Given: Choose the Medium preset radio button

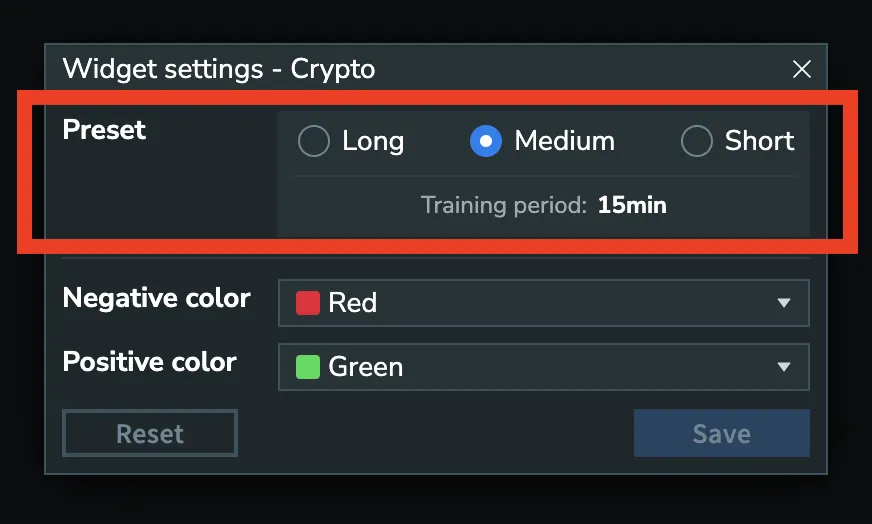Looking at the screenshot, I should [x=486, y=142].
